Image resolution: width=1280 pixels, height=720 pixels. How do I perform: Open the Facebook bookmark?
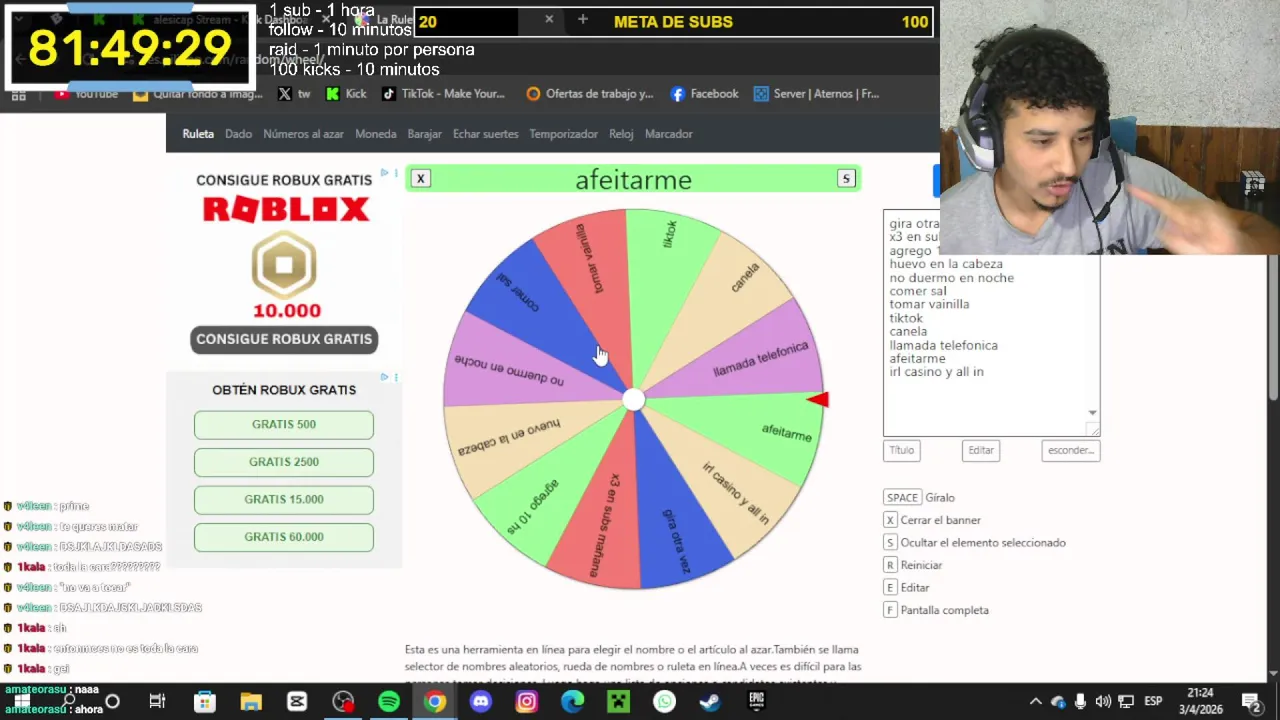(704, 94)
